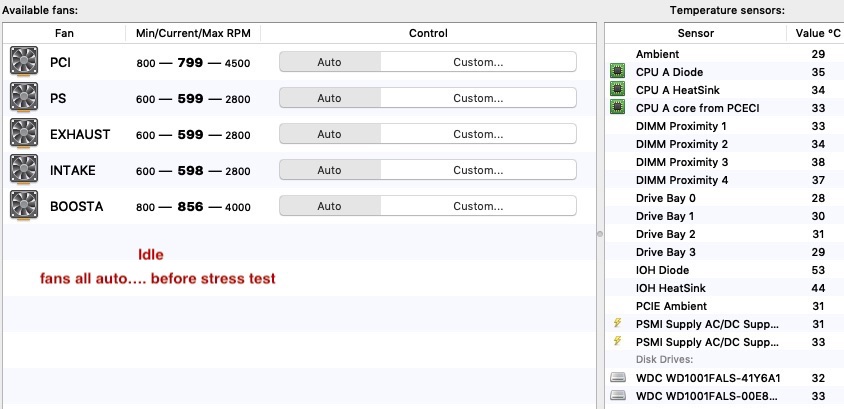Click the INTAKE fan icon
This screenshot has height=409, width=844.
tap(23, 171)
